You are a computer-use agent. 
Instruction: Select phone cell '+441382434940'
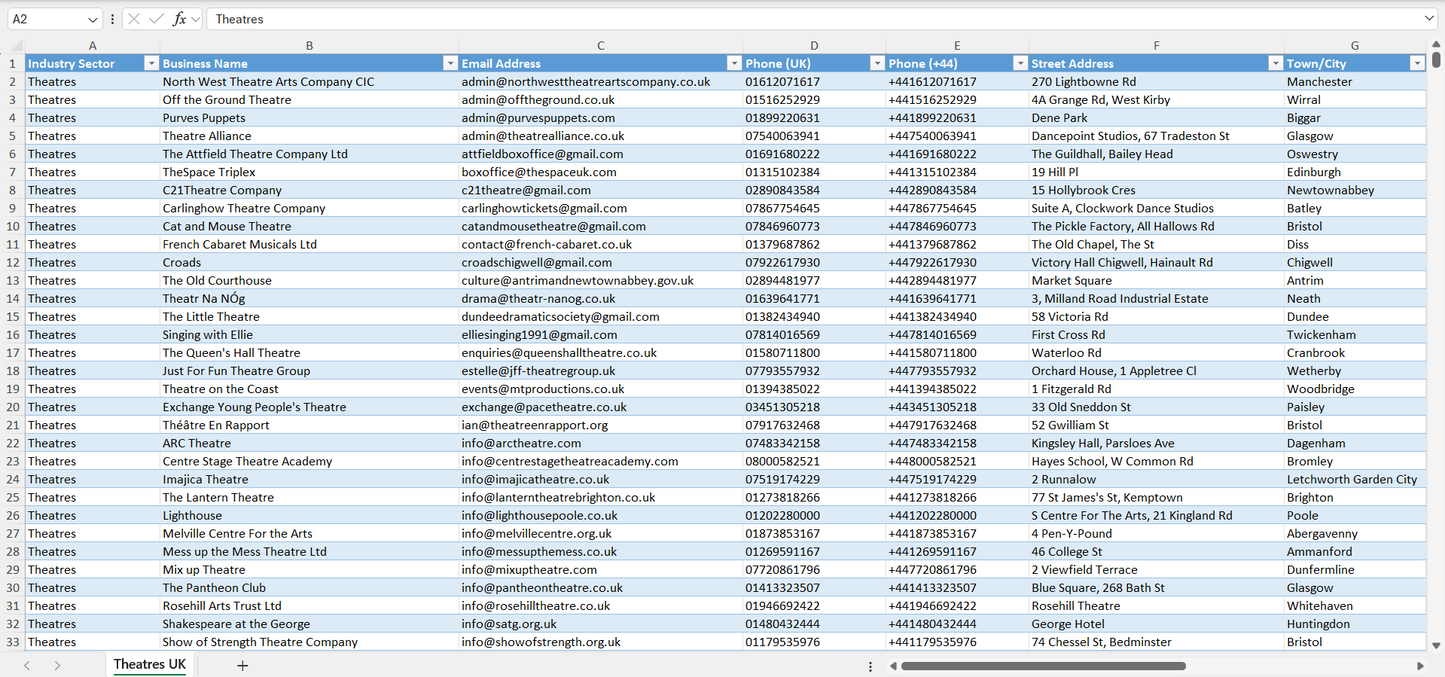pyautogui.click(x=957, y=316)
